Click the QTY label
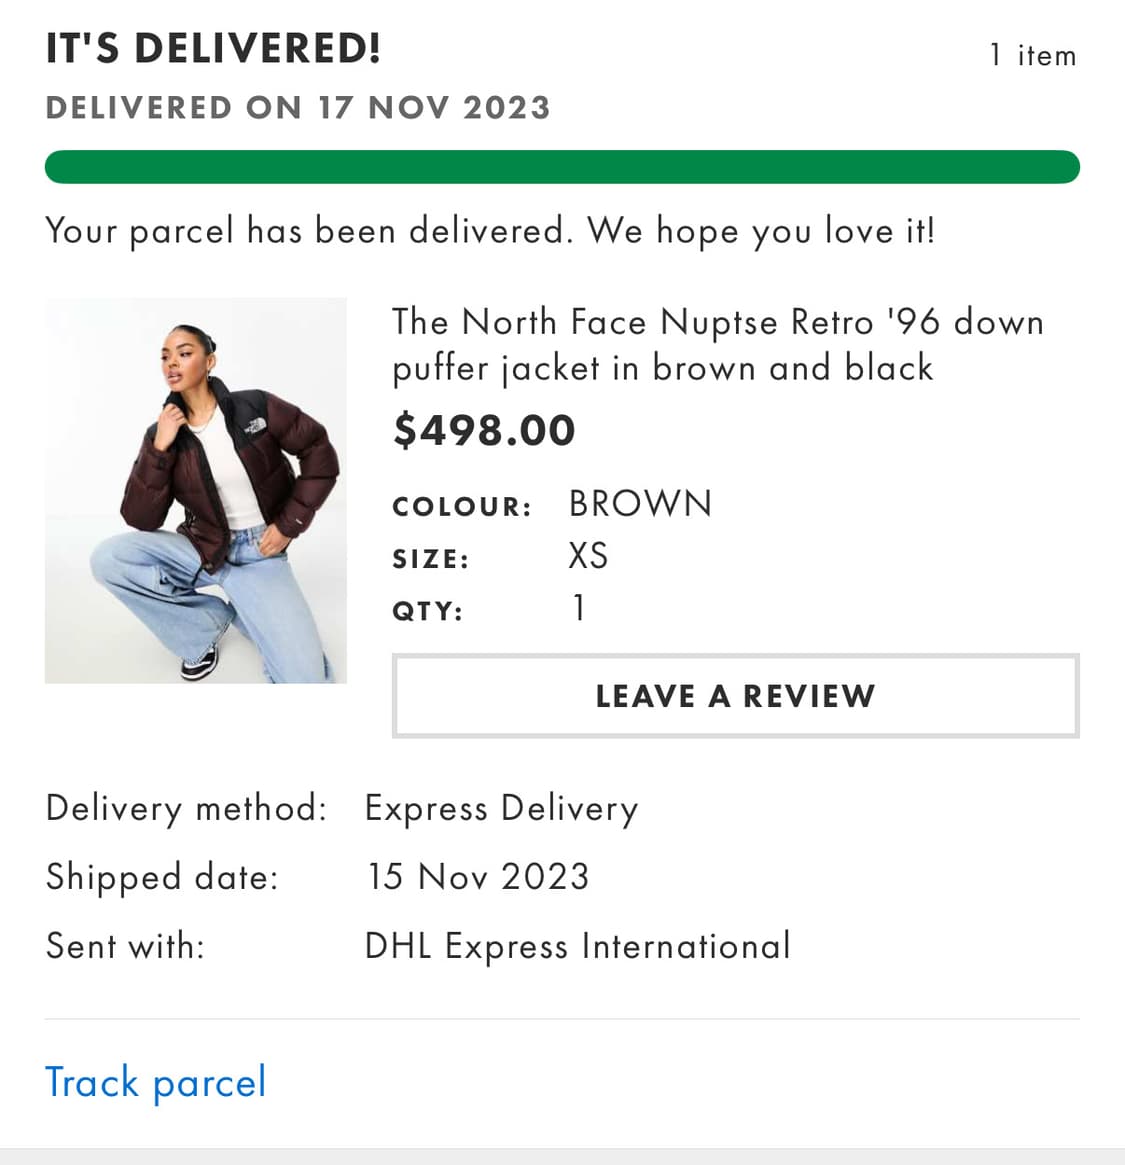1125x1165 pixels. 427,611
